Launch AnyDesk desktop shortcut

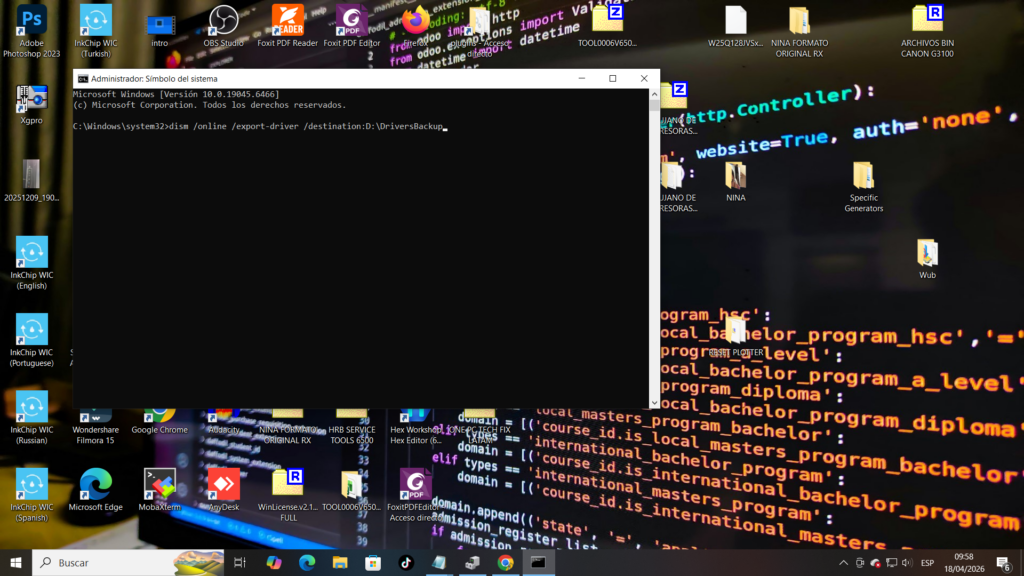(223, 485)
